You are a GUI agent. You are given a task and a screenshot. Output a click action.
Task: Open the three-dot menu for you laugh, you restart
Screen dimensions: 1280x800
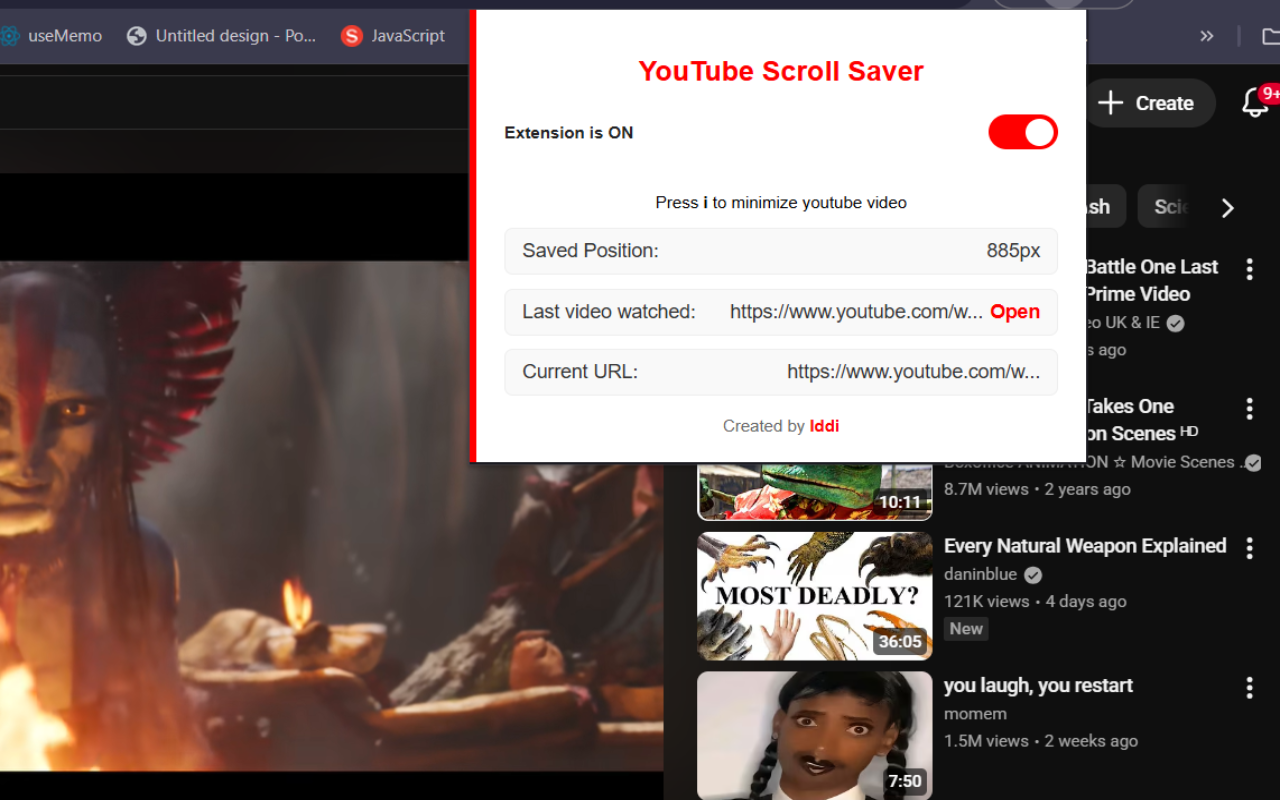click(x=1249, y=687)
